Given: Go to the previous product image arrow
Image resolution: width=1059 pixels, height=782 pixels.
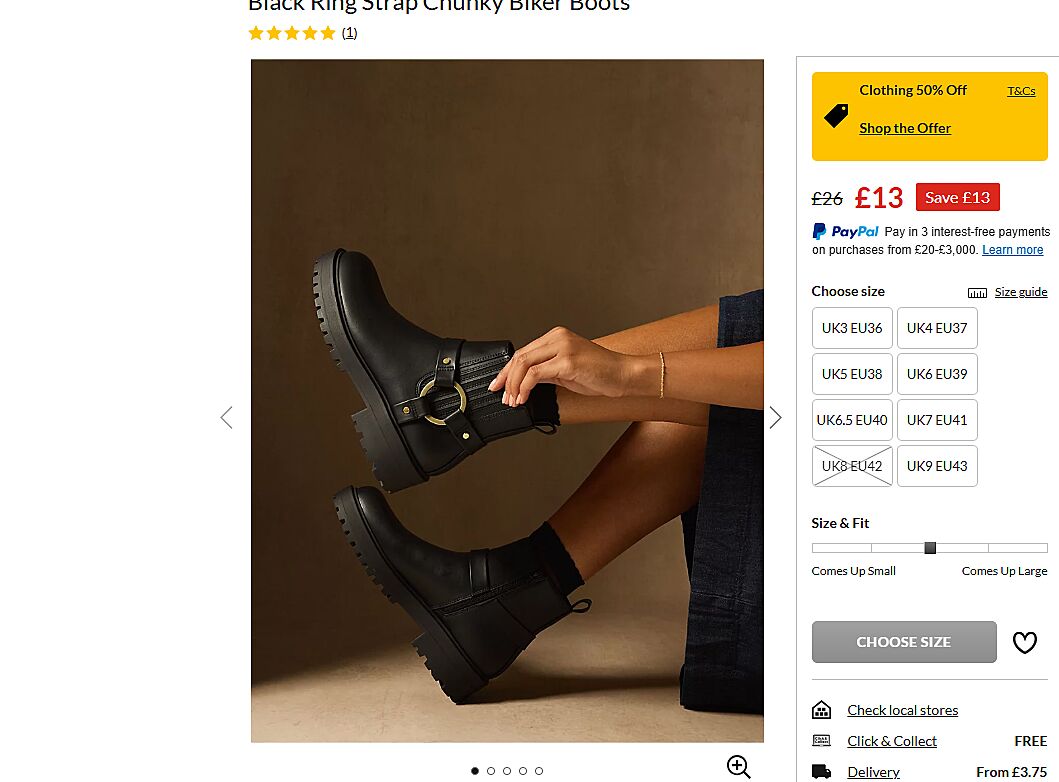Looking at the screenshot, I should pos(226,418).
